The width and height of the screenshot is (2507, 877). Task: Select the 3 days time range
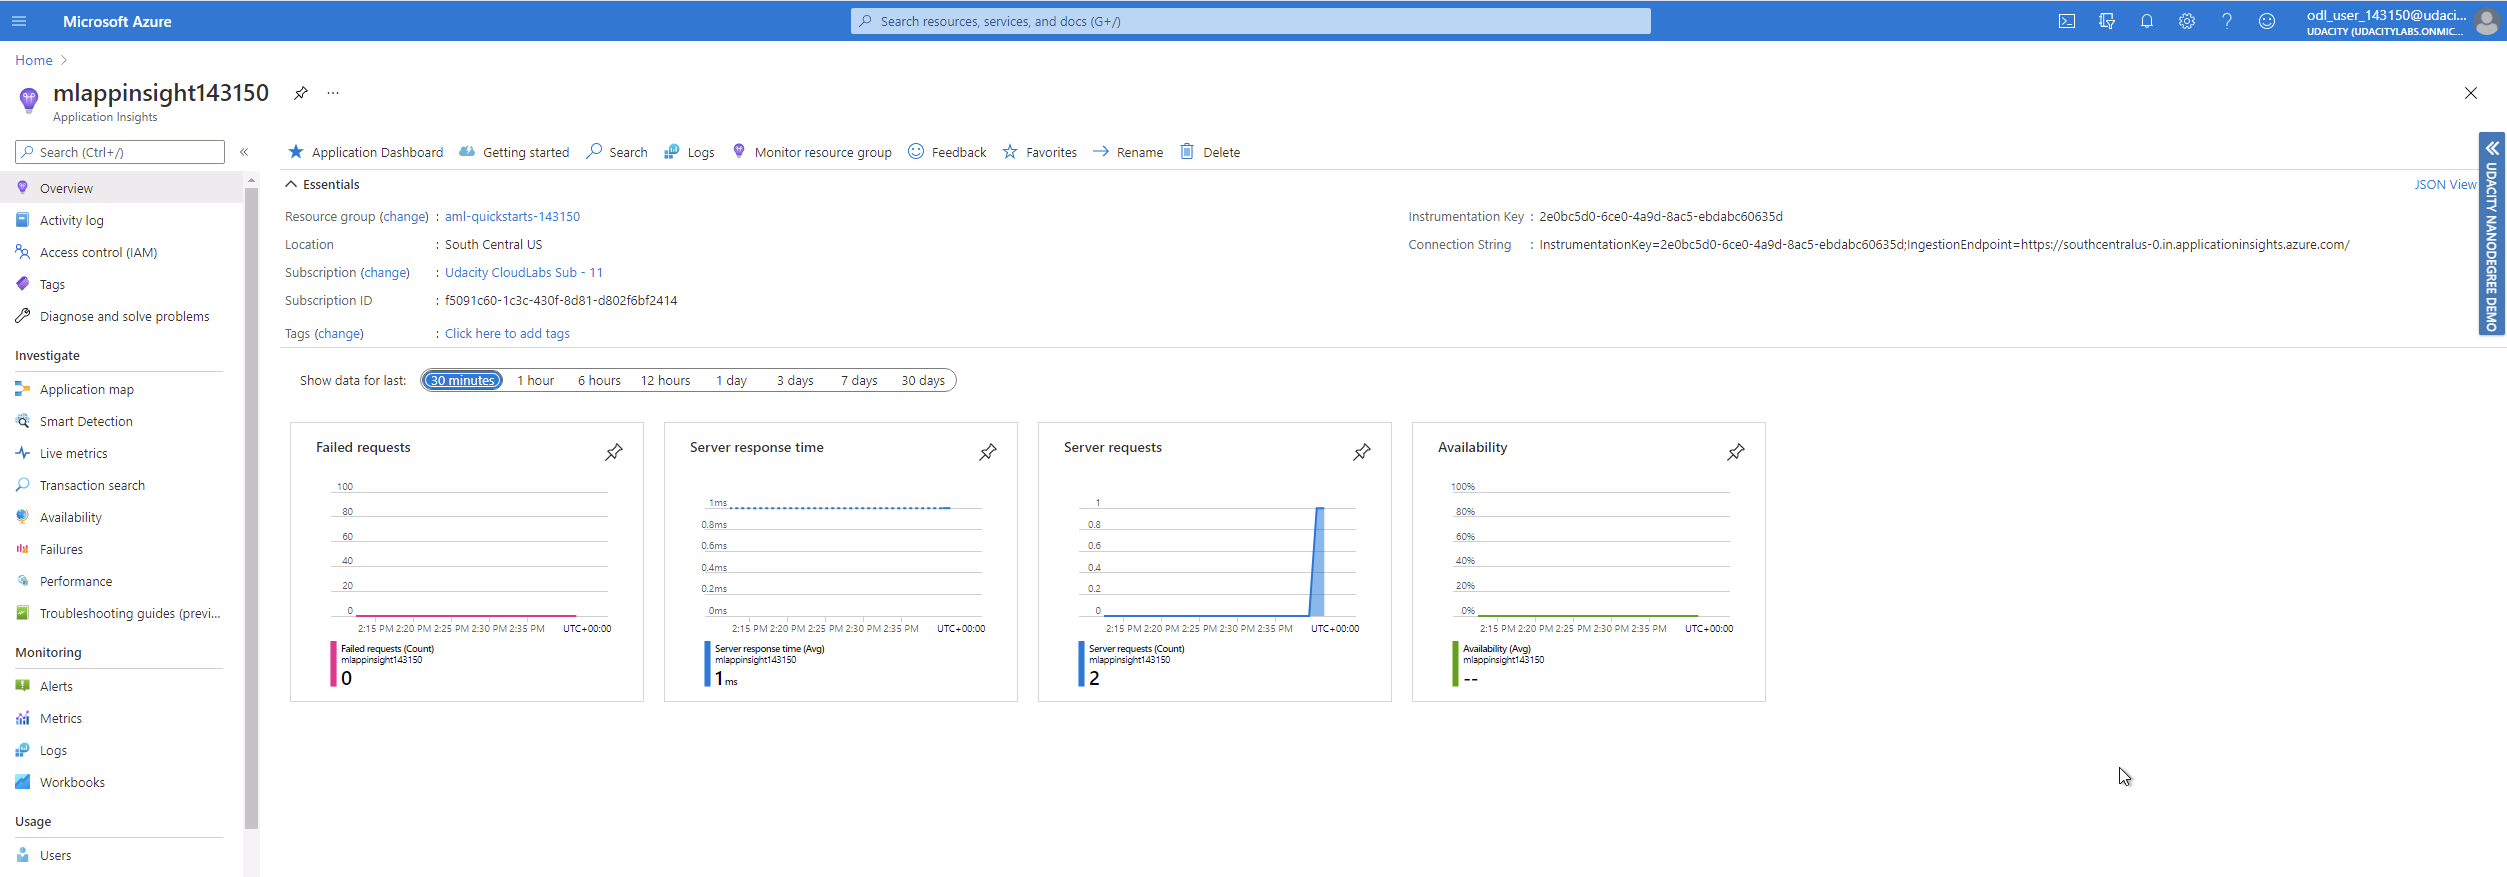795,380
